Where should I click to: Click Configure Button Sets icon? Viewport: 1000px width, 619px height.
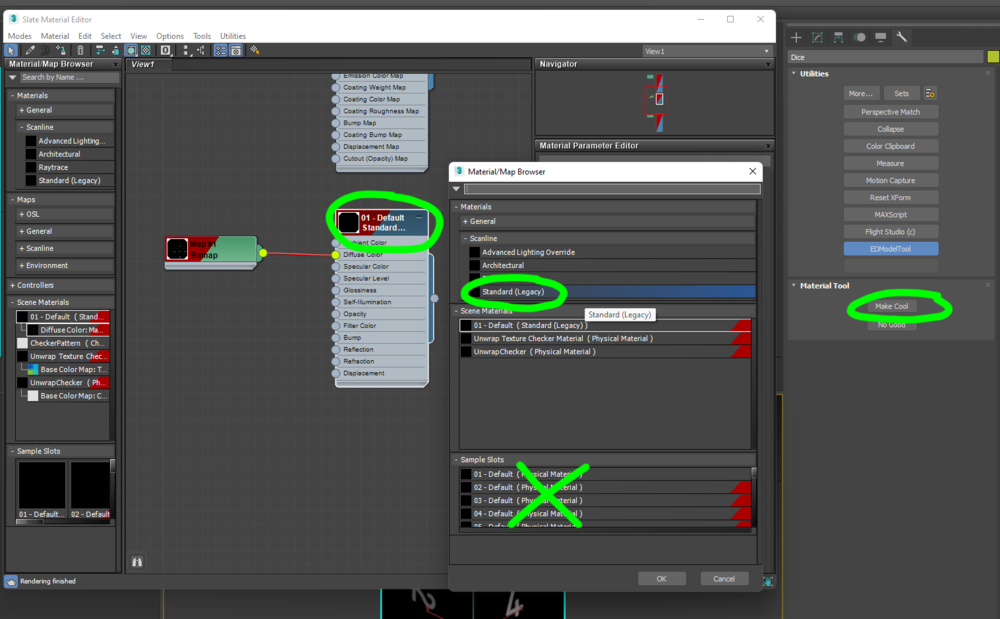coord(930,94)
